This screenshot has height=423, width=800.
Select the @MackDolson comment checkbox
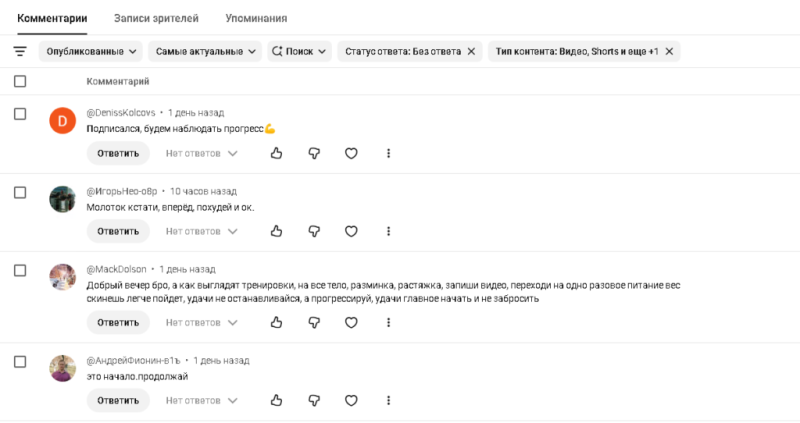[20, 270]
